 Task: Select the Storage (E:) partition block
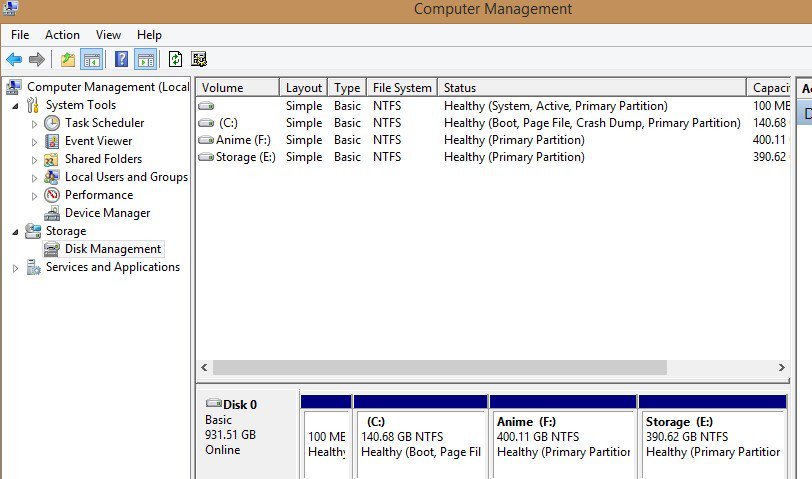(x=713, y=437)
